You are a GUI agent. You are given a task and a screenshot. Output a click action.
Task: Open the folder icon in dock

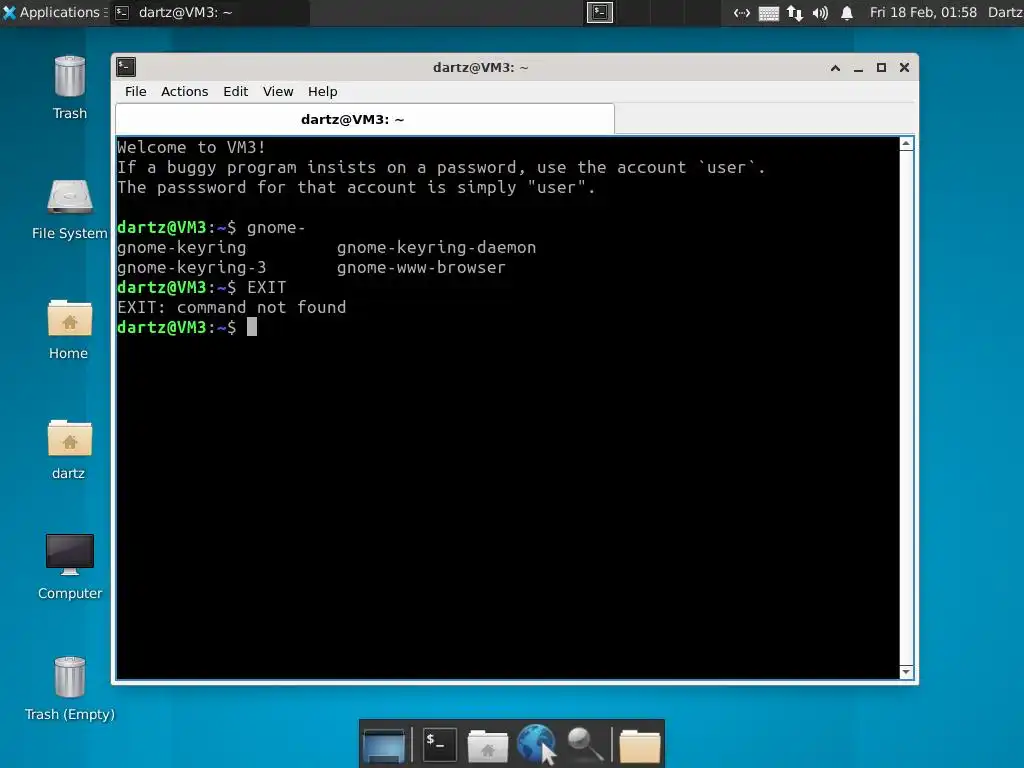[x=639, y=745]
